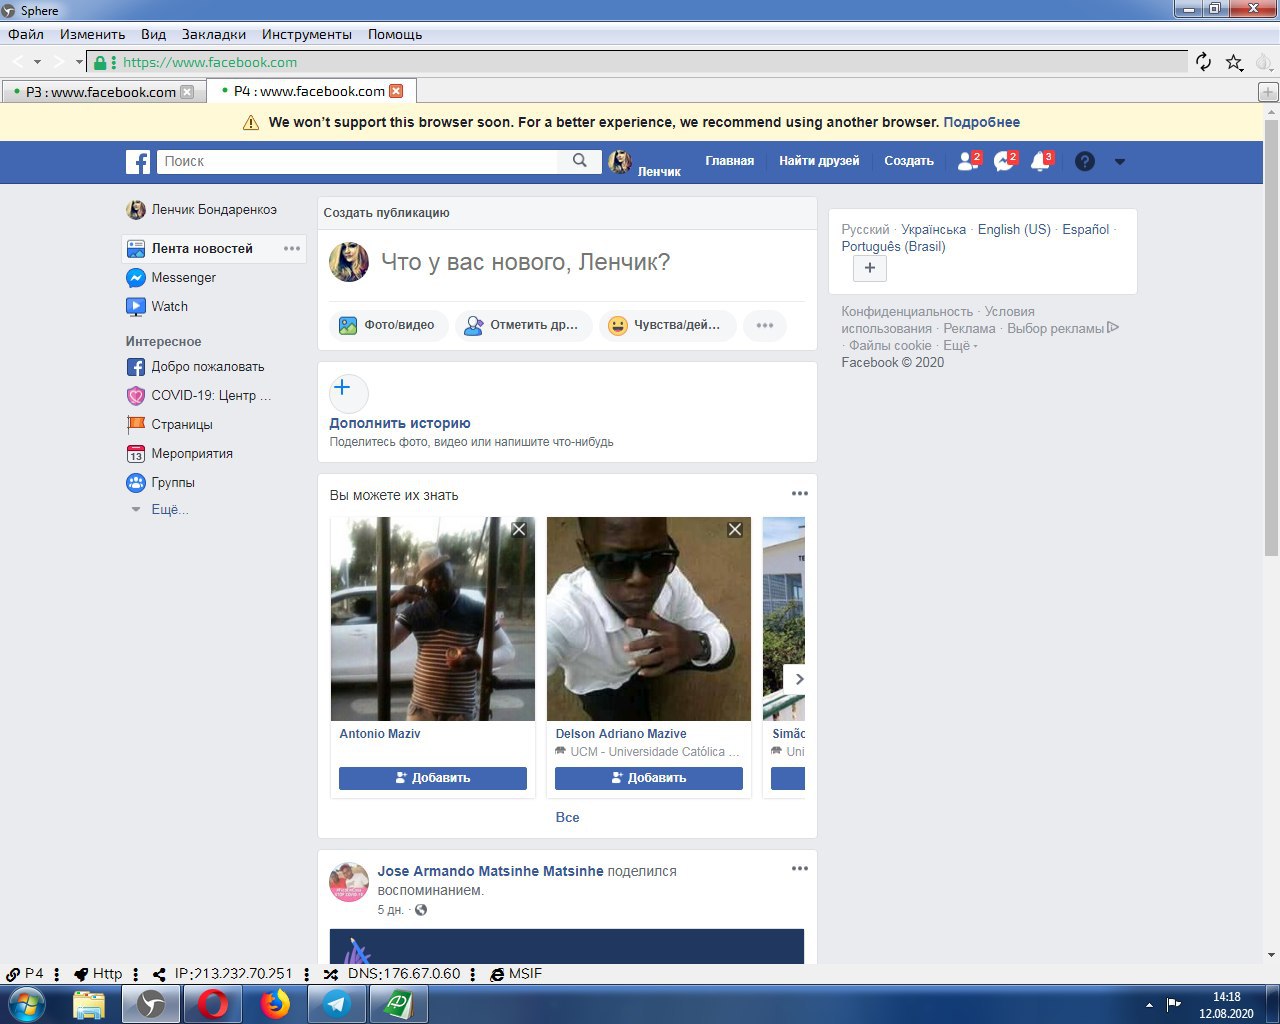Click Найти друзей in the header

tap(819, 161)
